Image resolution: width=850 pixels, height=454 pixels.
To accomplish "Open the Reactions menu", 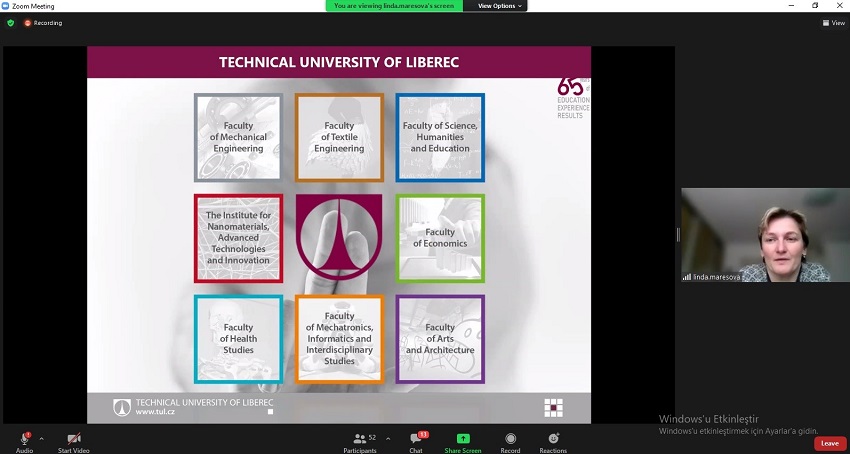I will point(553,439).
